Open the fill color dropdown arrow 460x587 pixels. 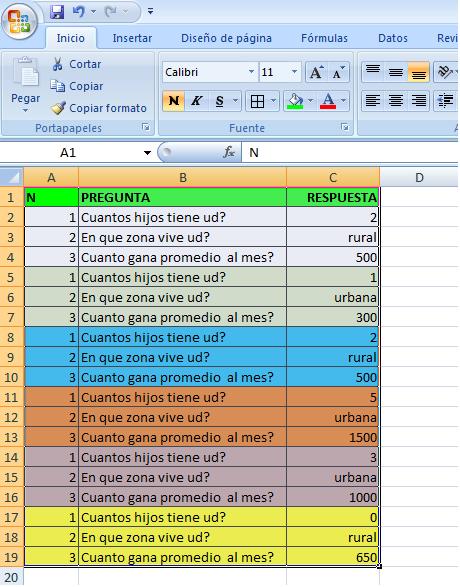click(310, 101)
